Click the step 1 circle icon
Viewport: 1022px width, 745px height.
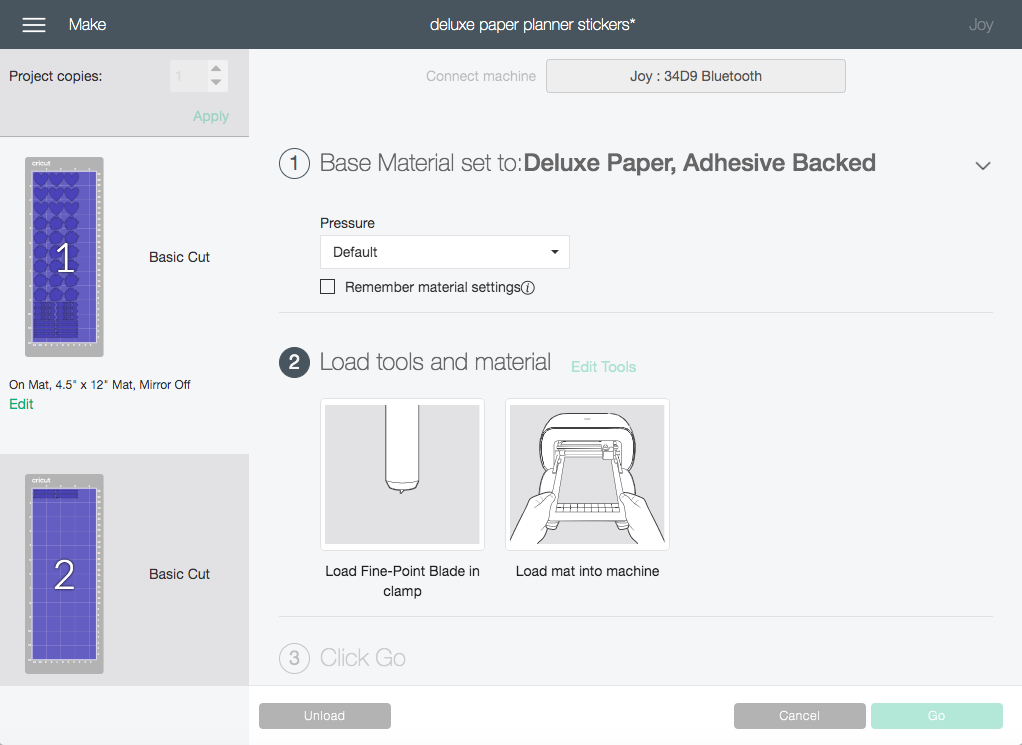295,163
